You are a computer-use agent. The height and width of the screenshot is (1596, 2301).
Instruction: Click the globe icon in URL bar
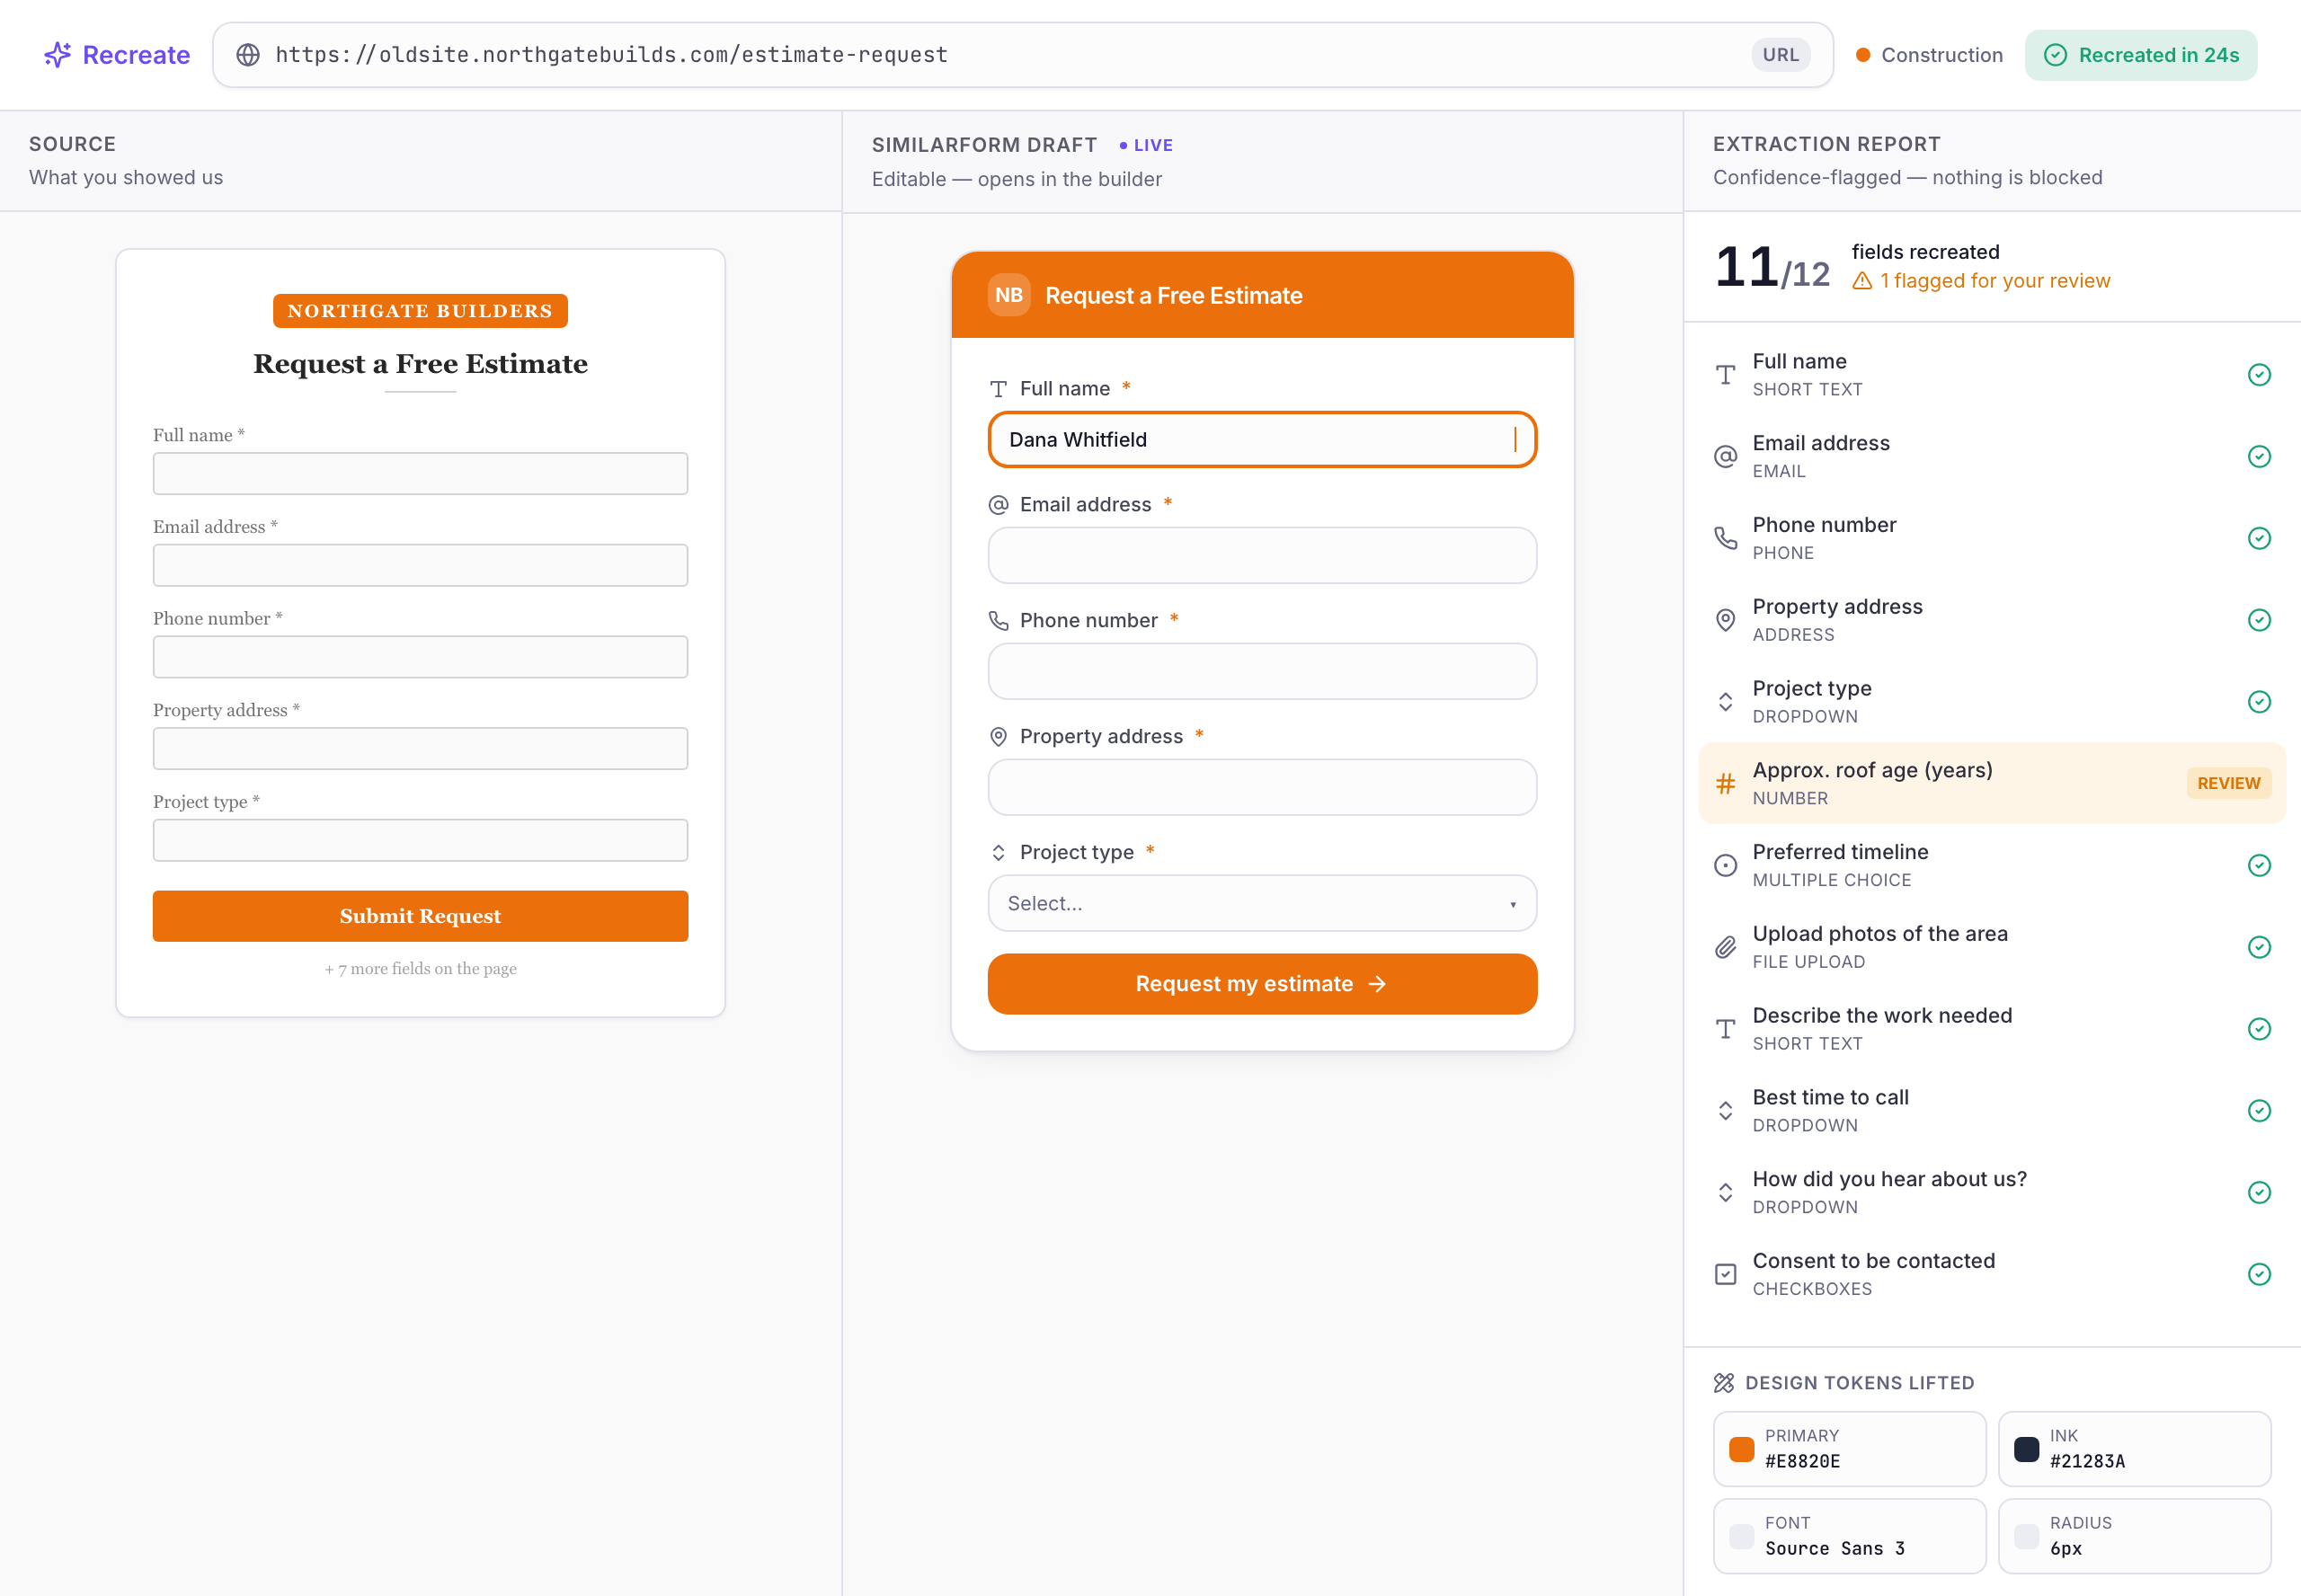click(x=248, y=55)
